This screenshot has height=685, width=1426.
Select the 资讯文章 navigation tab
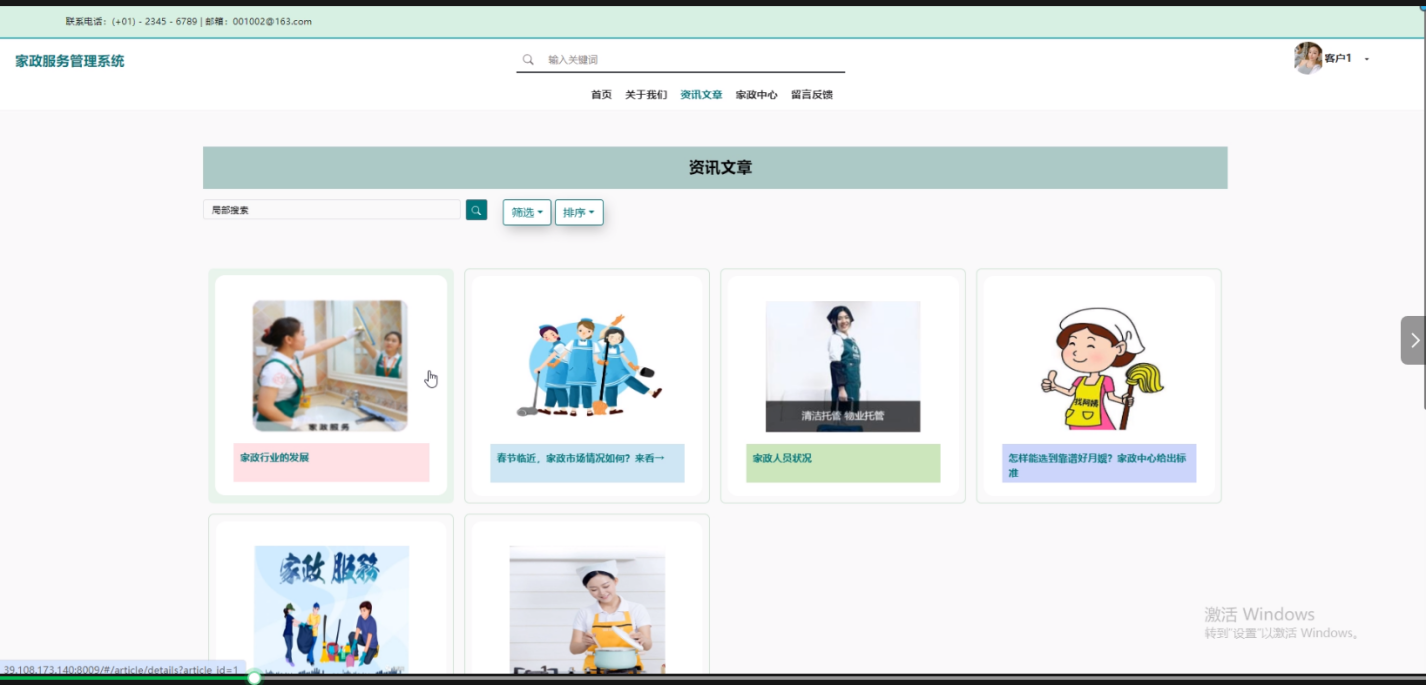[x=701, y=95]
